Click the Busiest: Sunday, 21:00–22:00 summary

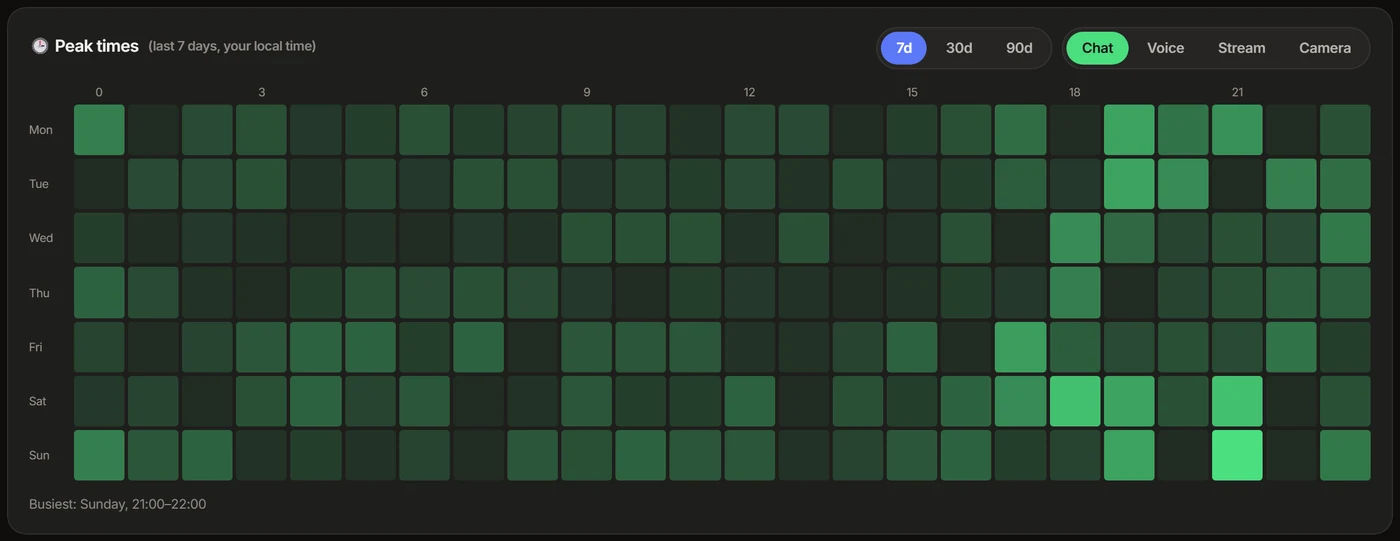118,504
